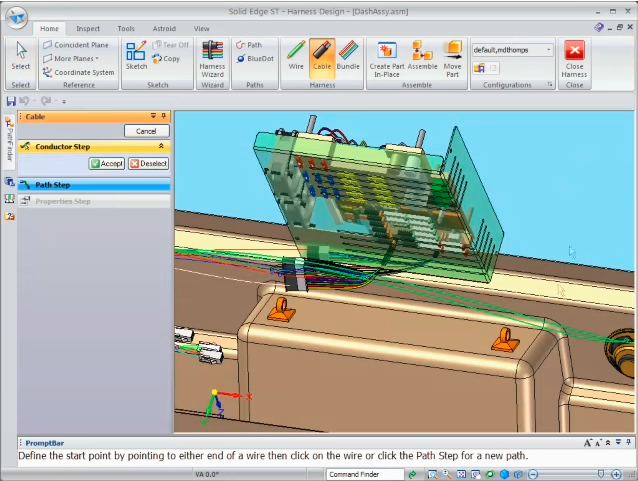638x481 pixels.
Task: Decrease PromptBar font size
Action: [x=597, y=443]
